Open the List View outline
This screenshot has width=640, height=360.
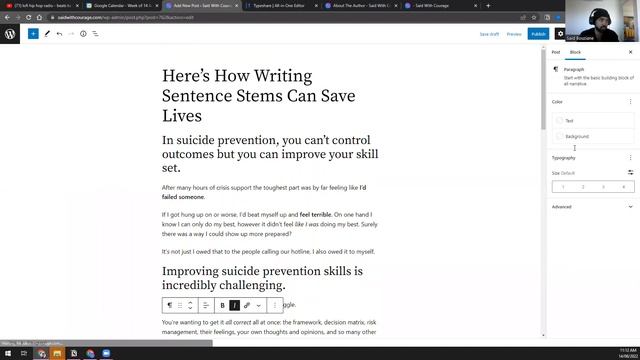pyautogui.click(x=95, y=34)
